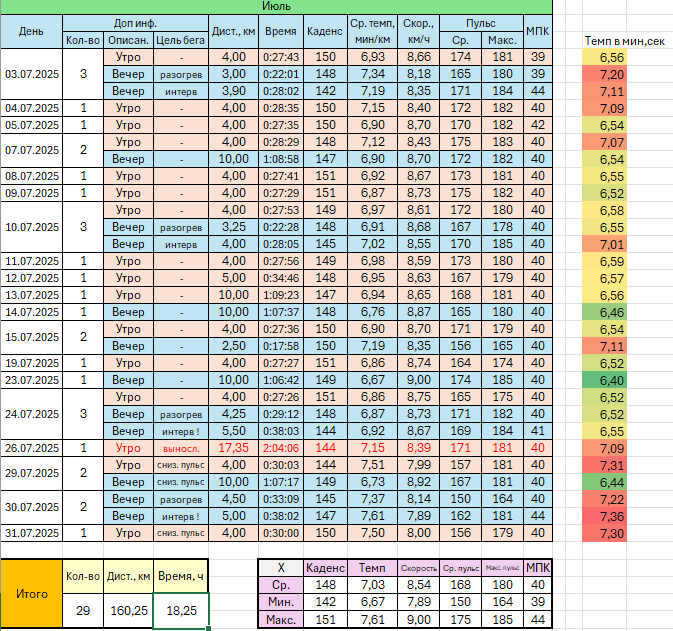The image size is (673, 631).
Task: Select the "Описан." subheader cell
Action: click(x=129, y=40)
